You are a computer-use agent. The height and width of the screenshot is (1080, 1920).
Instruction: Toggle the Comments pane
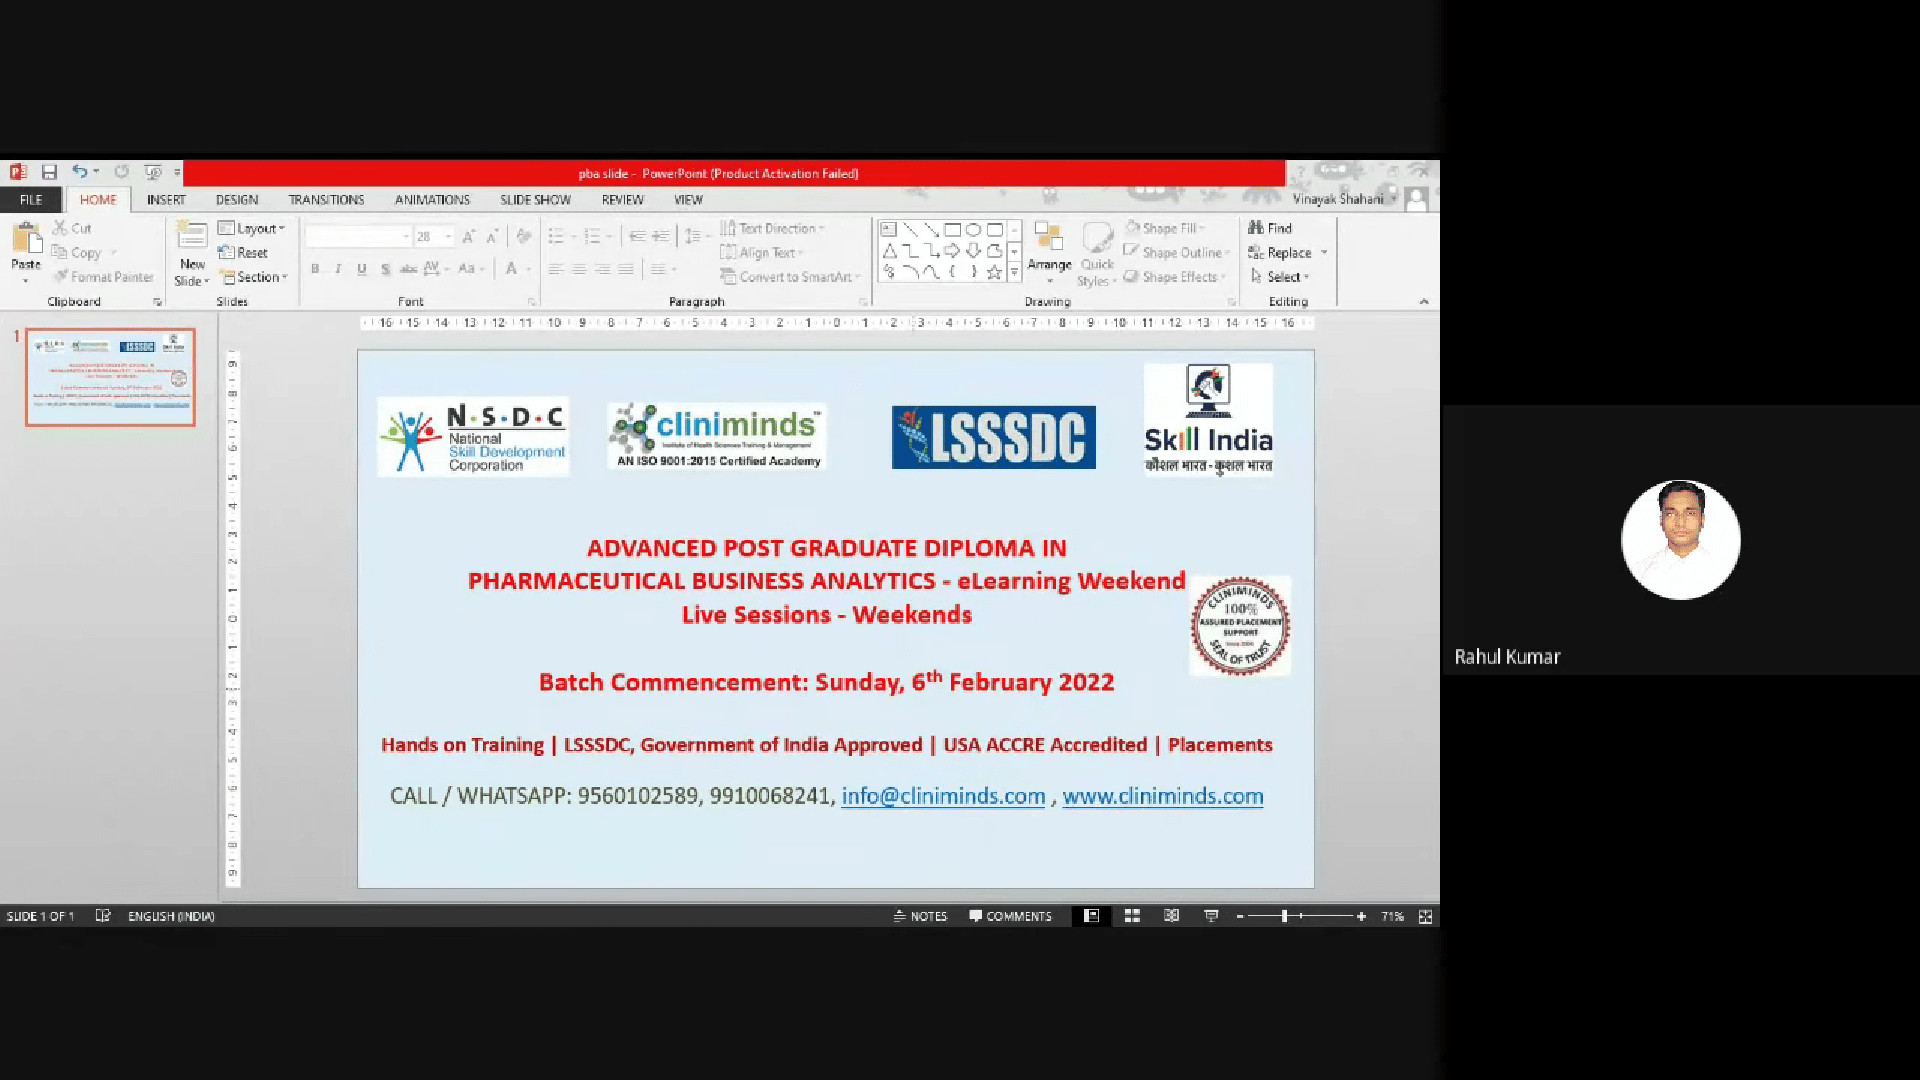pos(1010,916)
